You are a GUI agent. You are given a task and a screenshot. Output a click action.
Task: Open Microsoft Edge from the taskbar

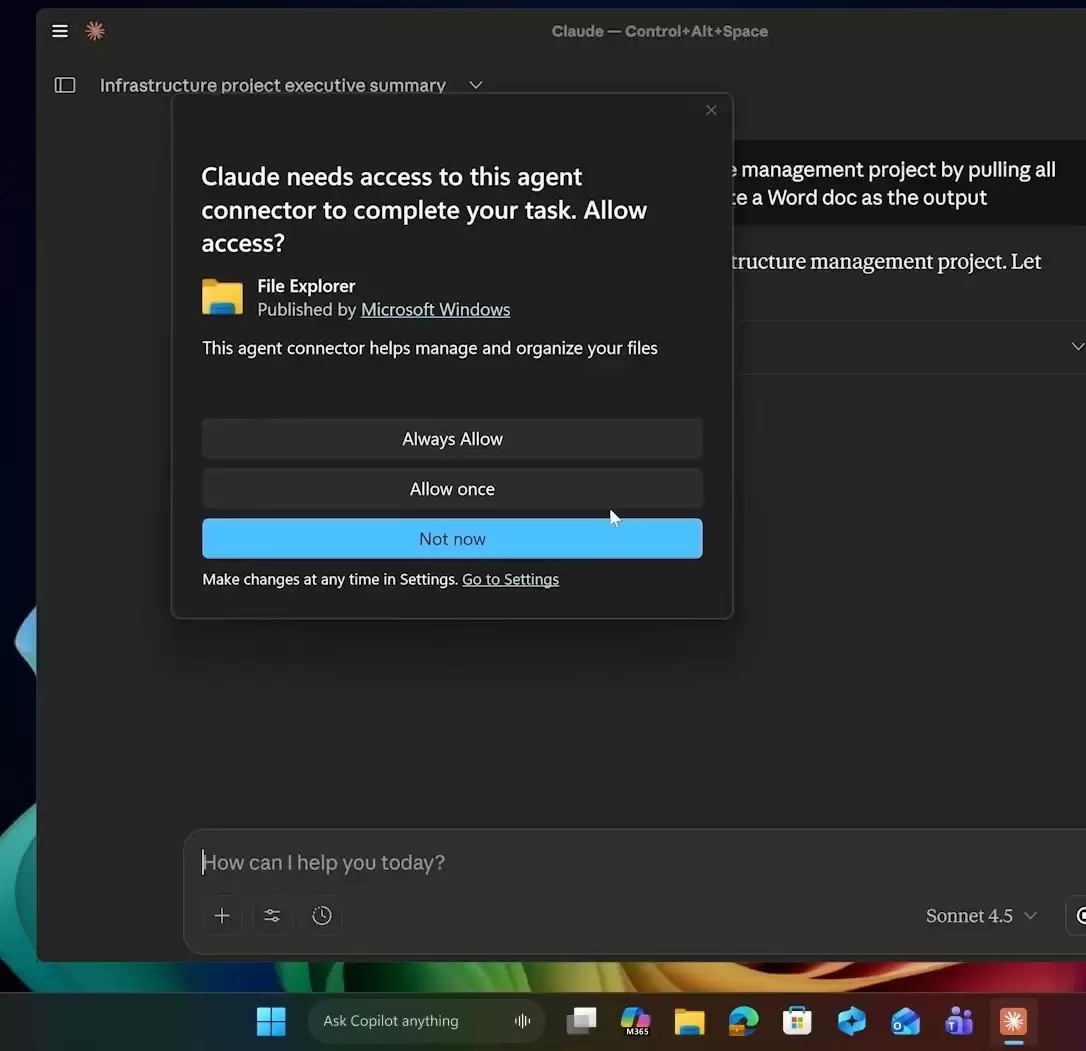(x=743, y=1021)
